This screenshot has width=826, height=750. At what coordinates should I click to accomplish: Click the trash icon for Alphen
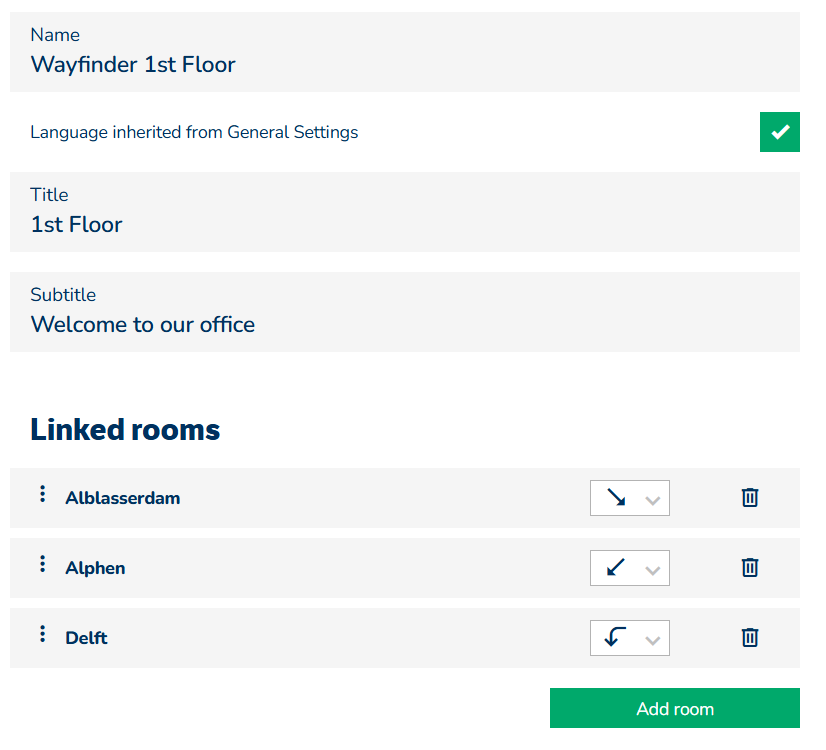pos(750,568)
